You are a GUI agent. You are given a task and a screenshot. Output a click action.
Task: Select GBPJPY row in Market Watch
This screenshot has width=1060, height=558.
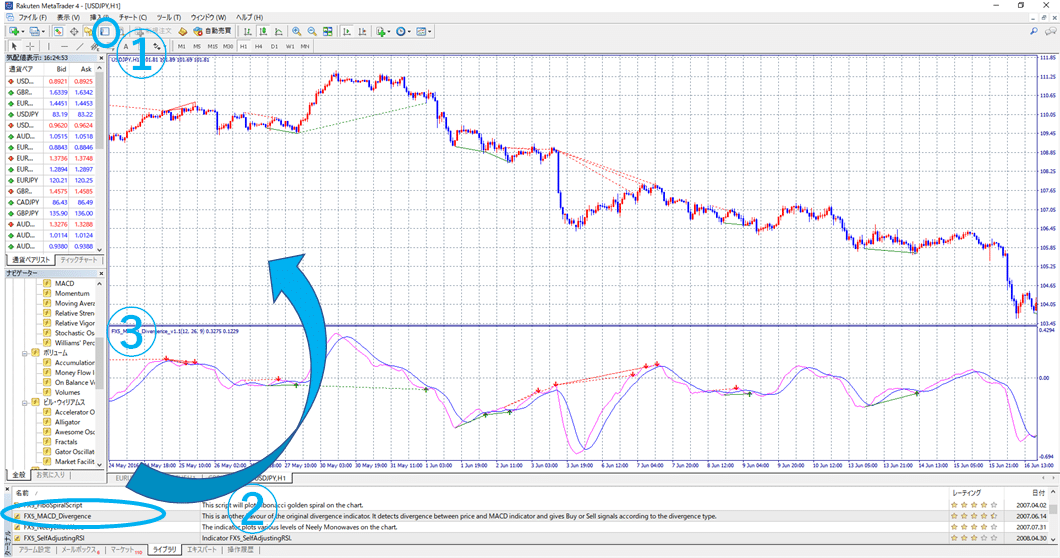click(x=51, y=213)
